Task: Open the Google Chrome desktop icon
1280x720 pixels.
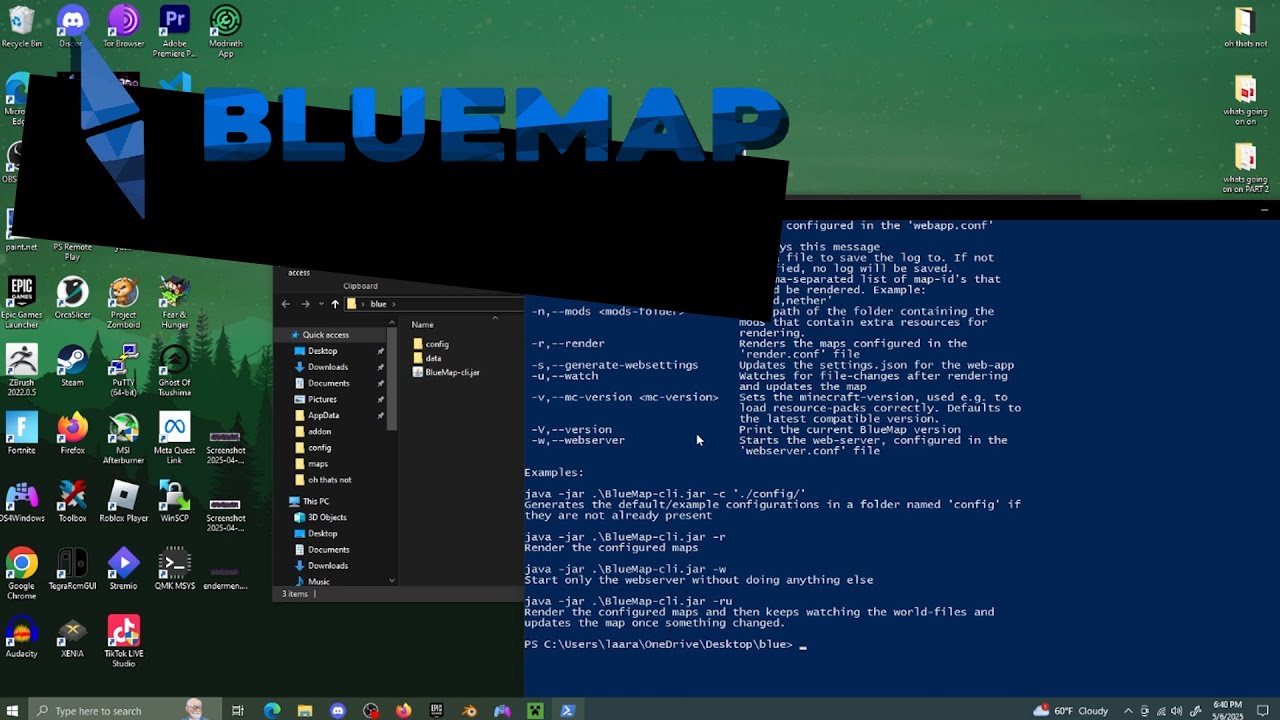Action: (22, 574)
